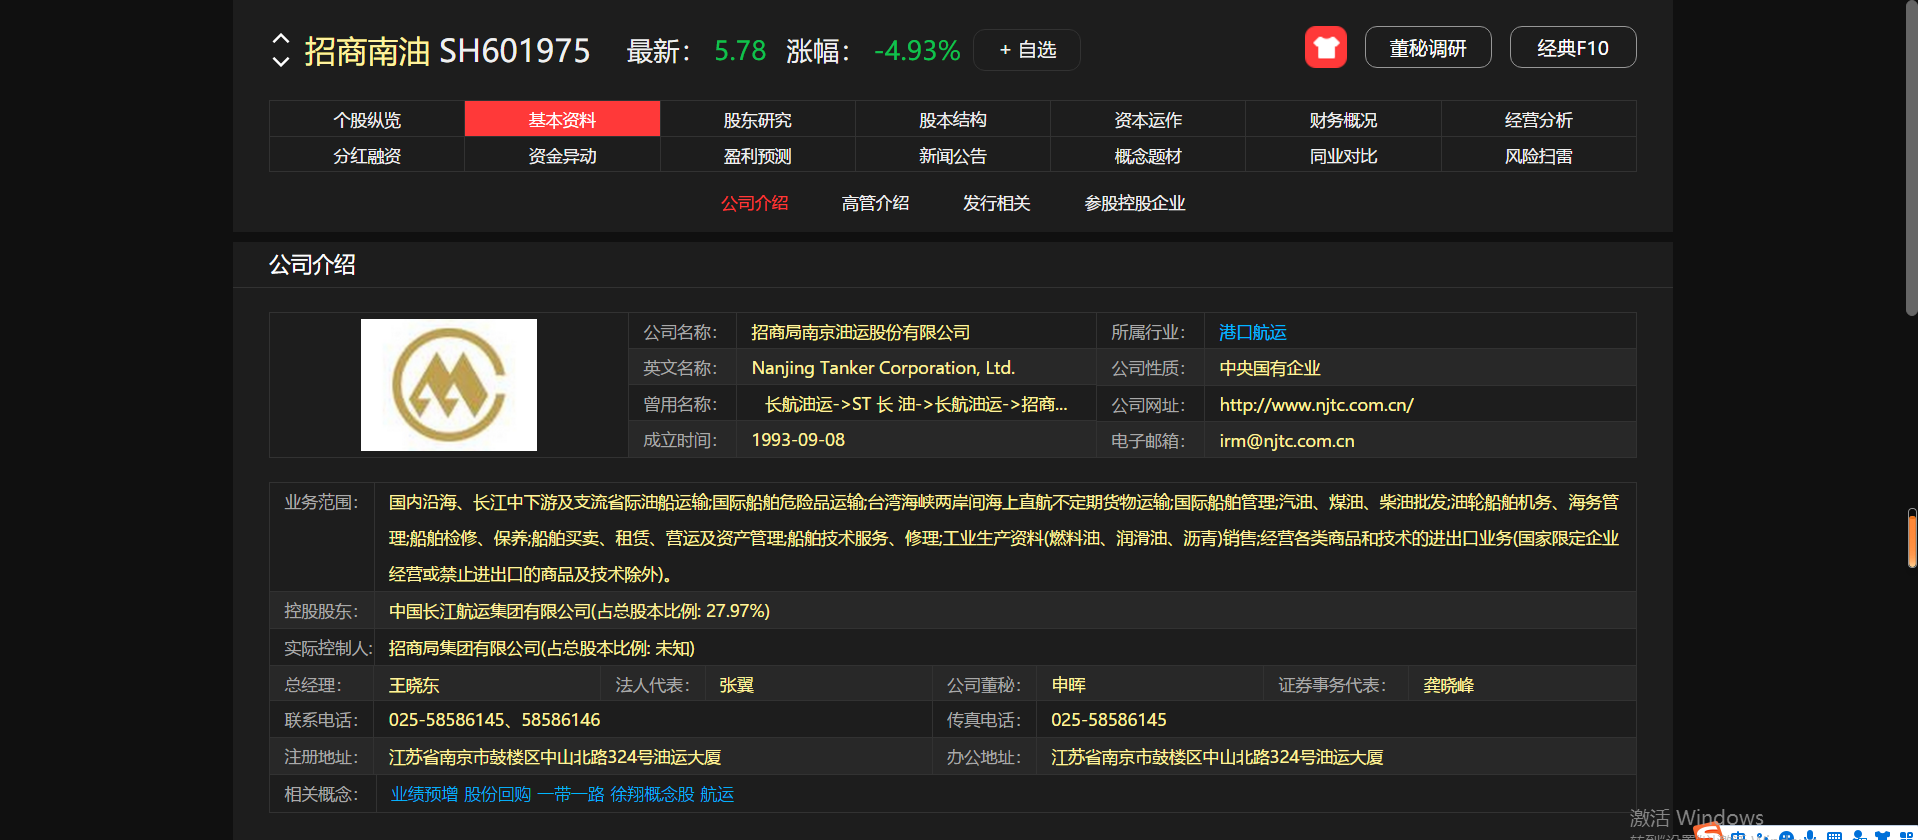Click the stock title 招商南油 SH601975
The width and height of the screenshot is (1918, 840).
[447, 51]
